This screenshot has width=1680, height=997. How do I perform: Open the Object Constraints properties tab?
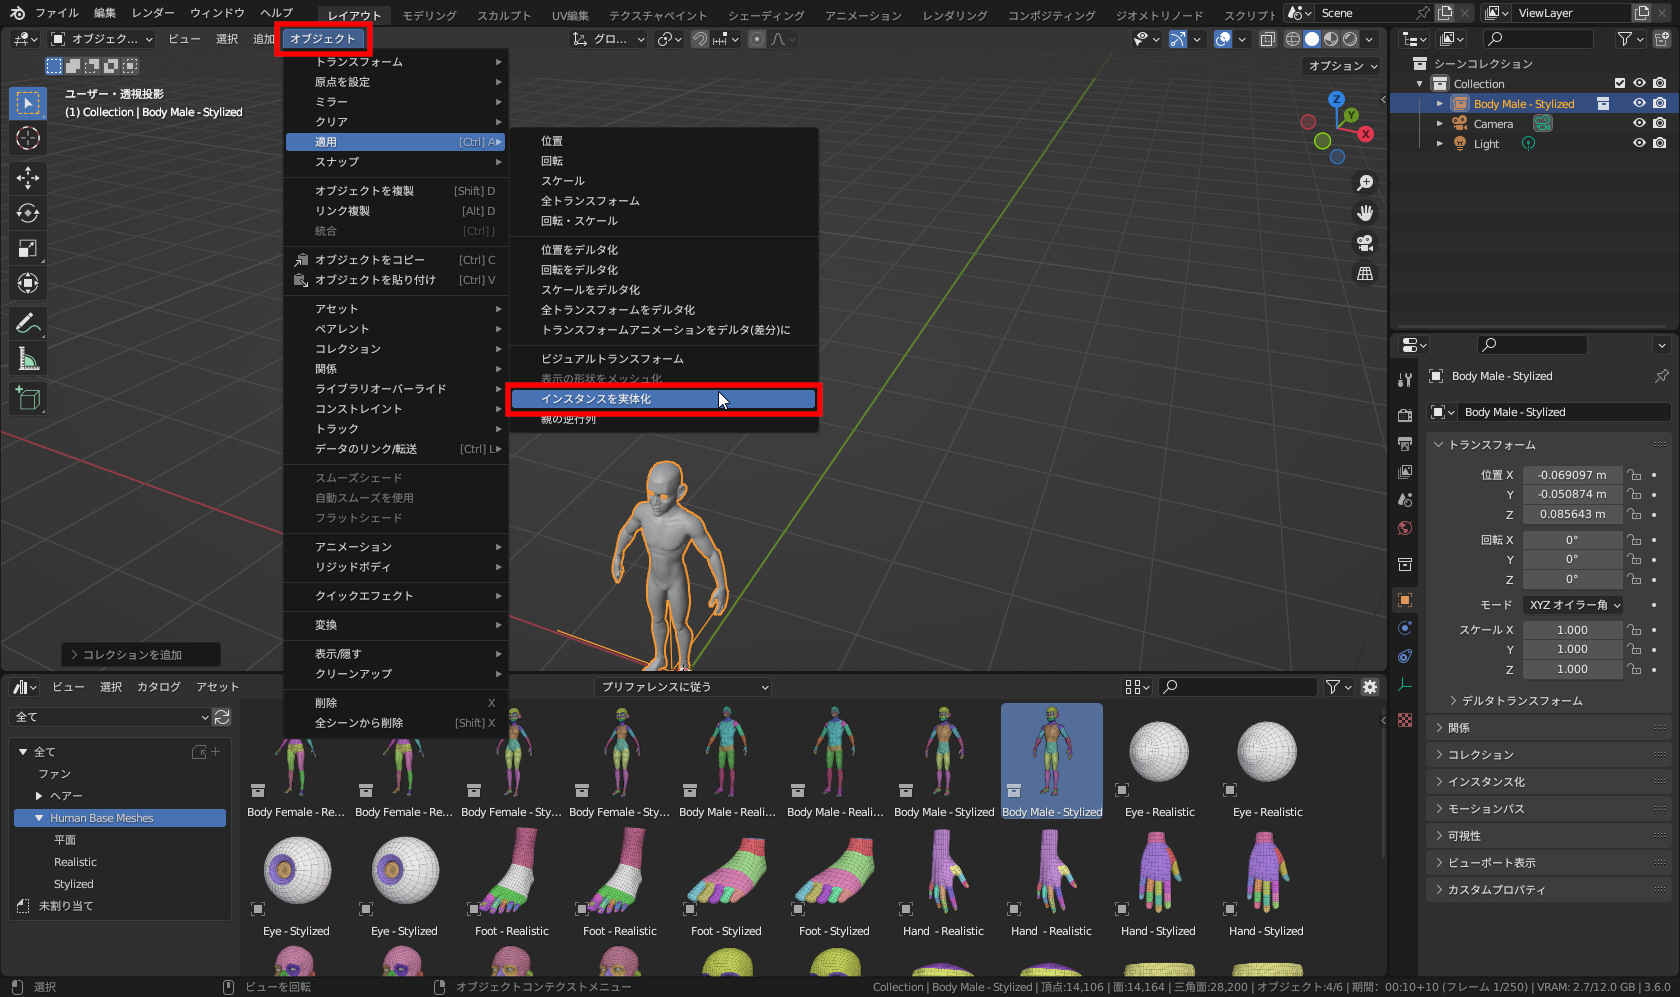(1405, 656)
